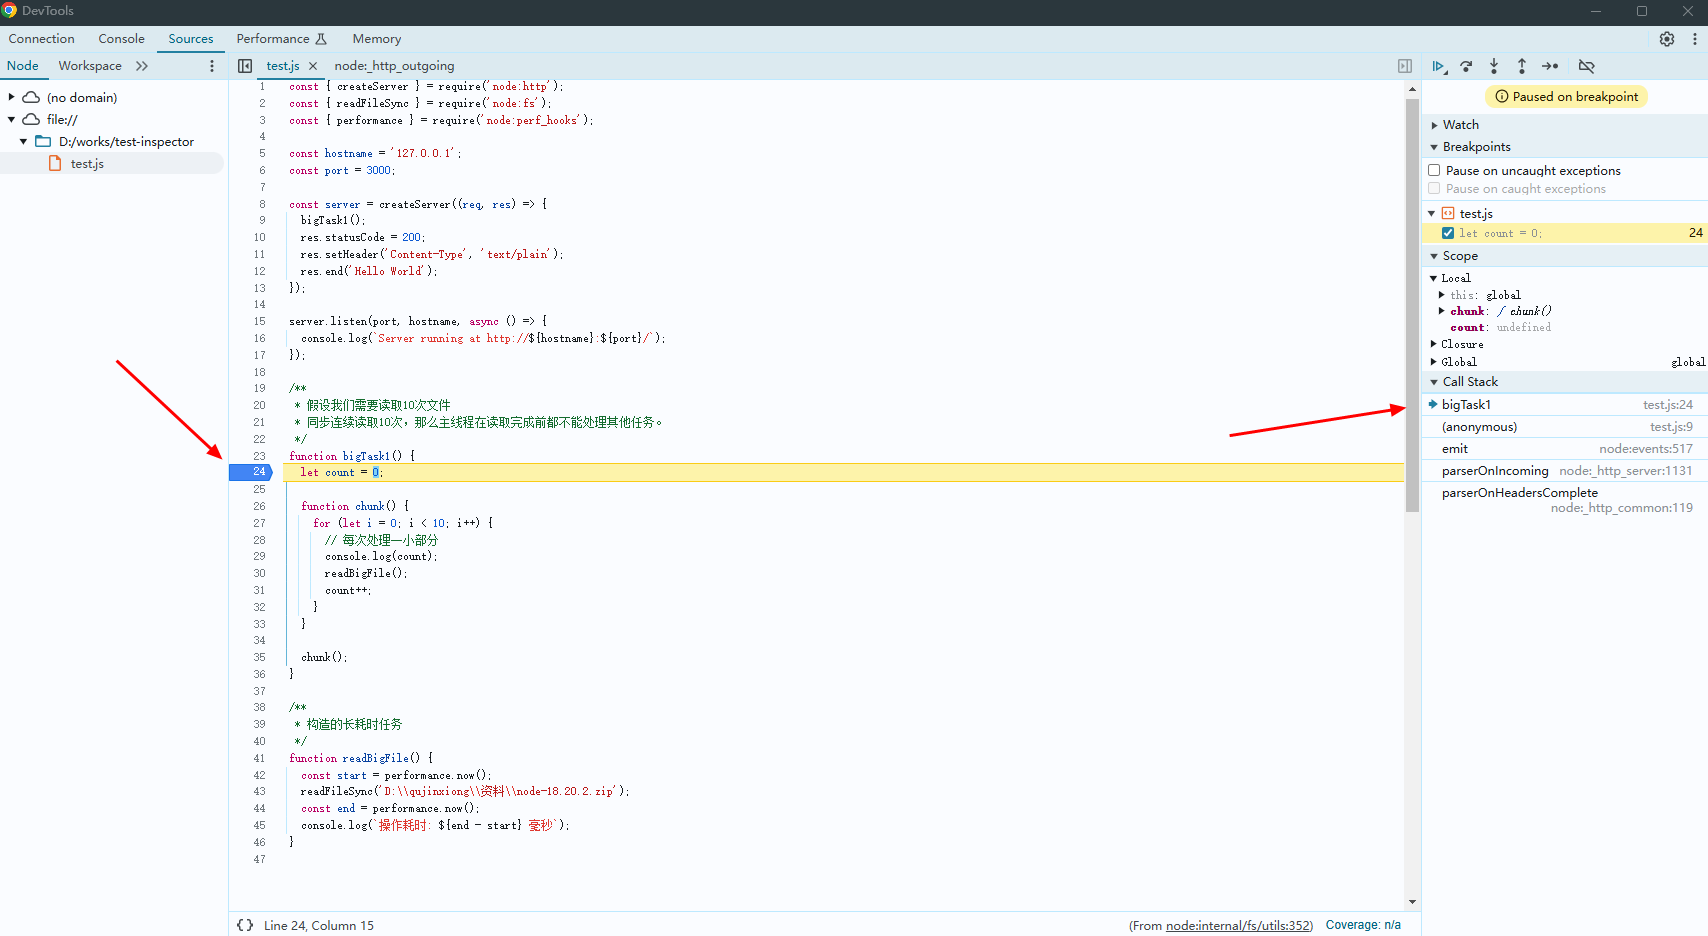Click line number 35 in gutter

tap(259, 657)
